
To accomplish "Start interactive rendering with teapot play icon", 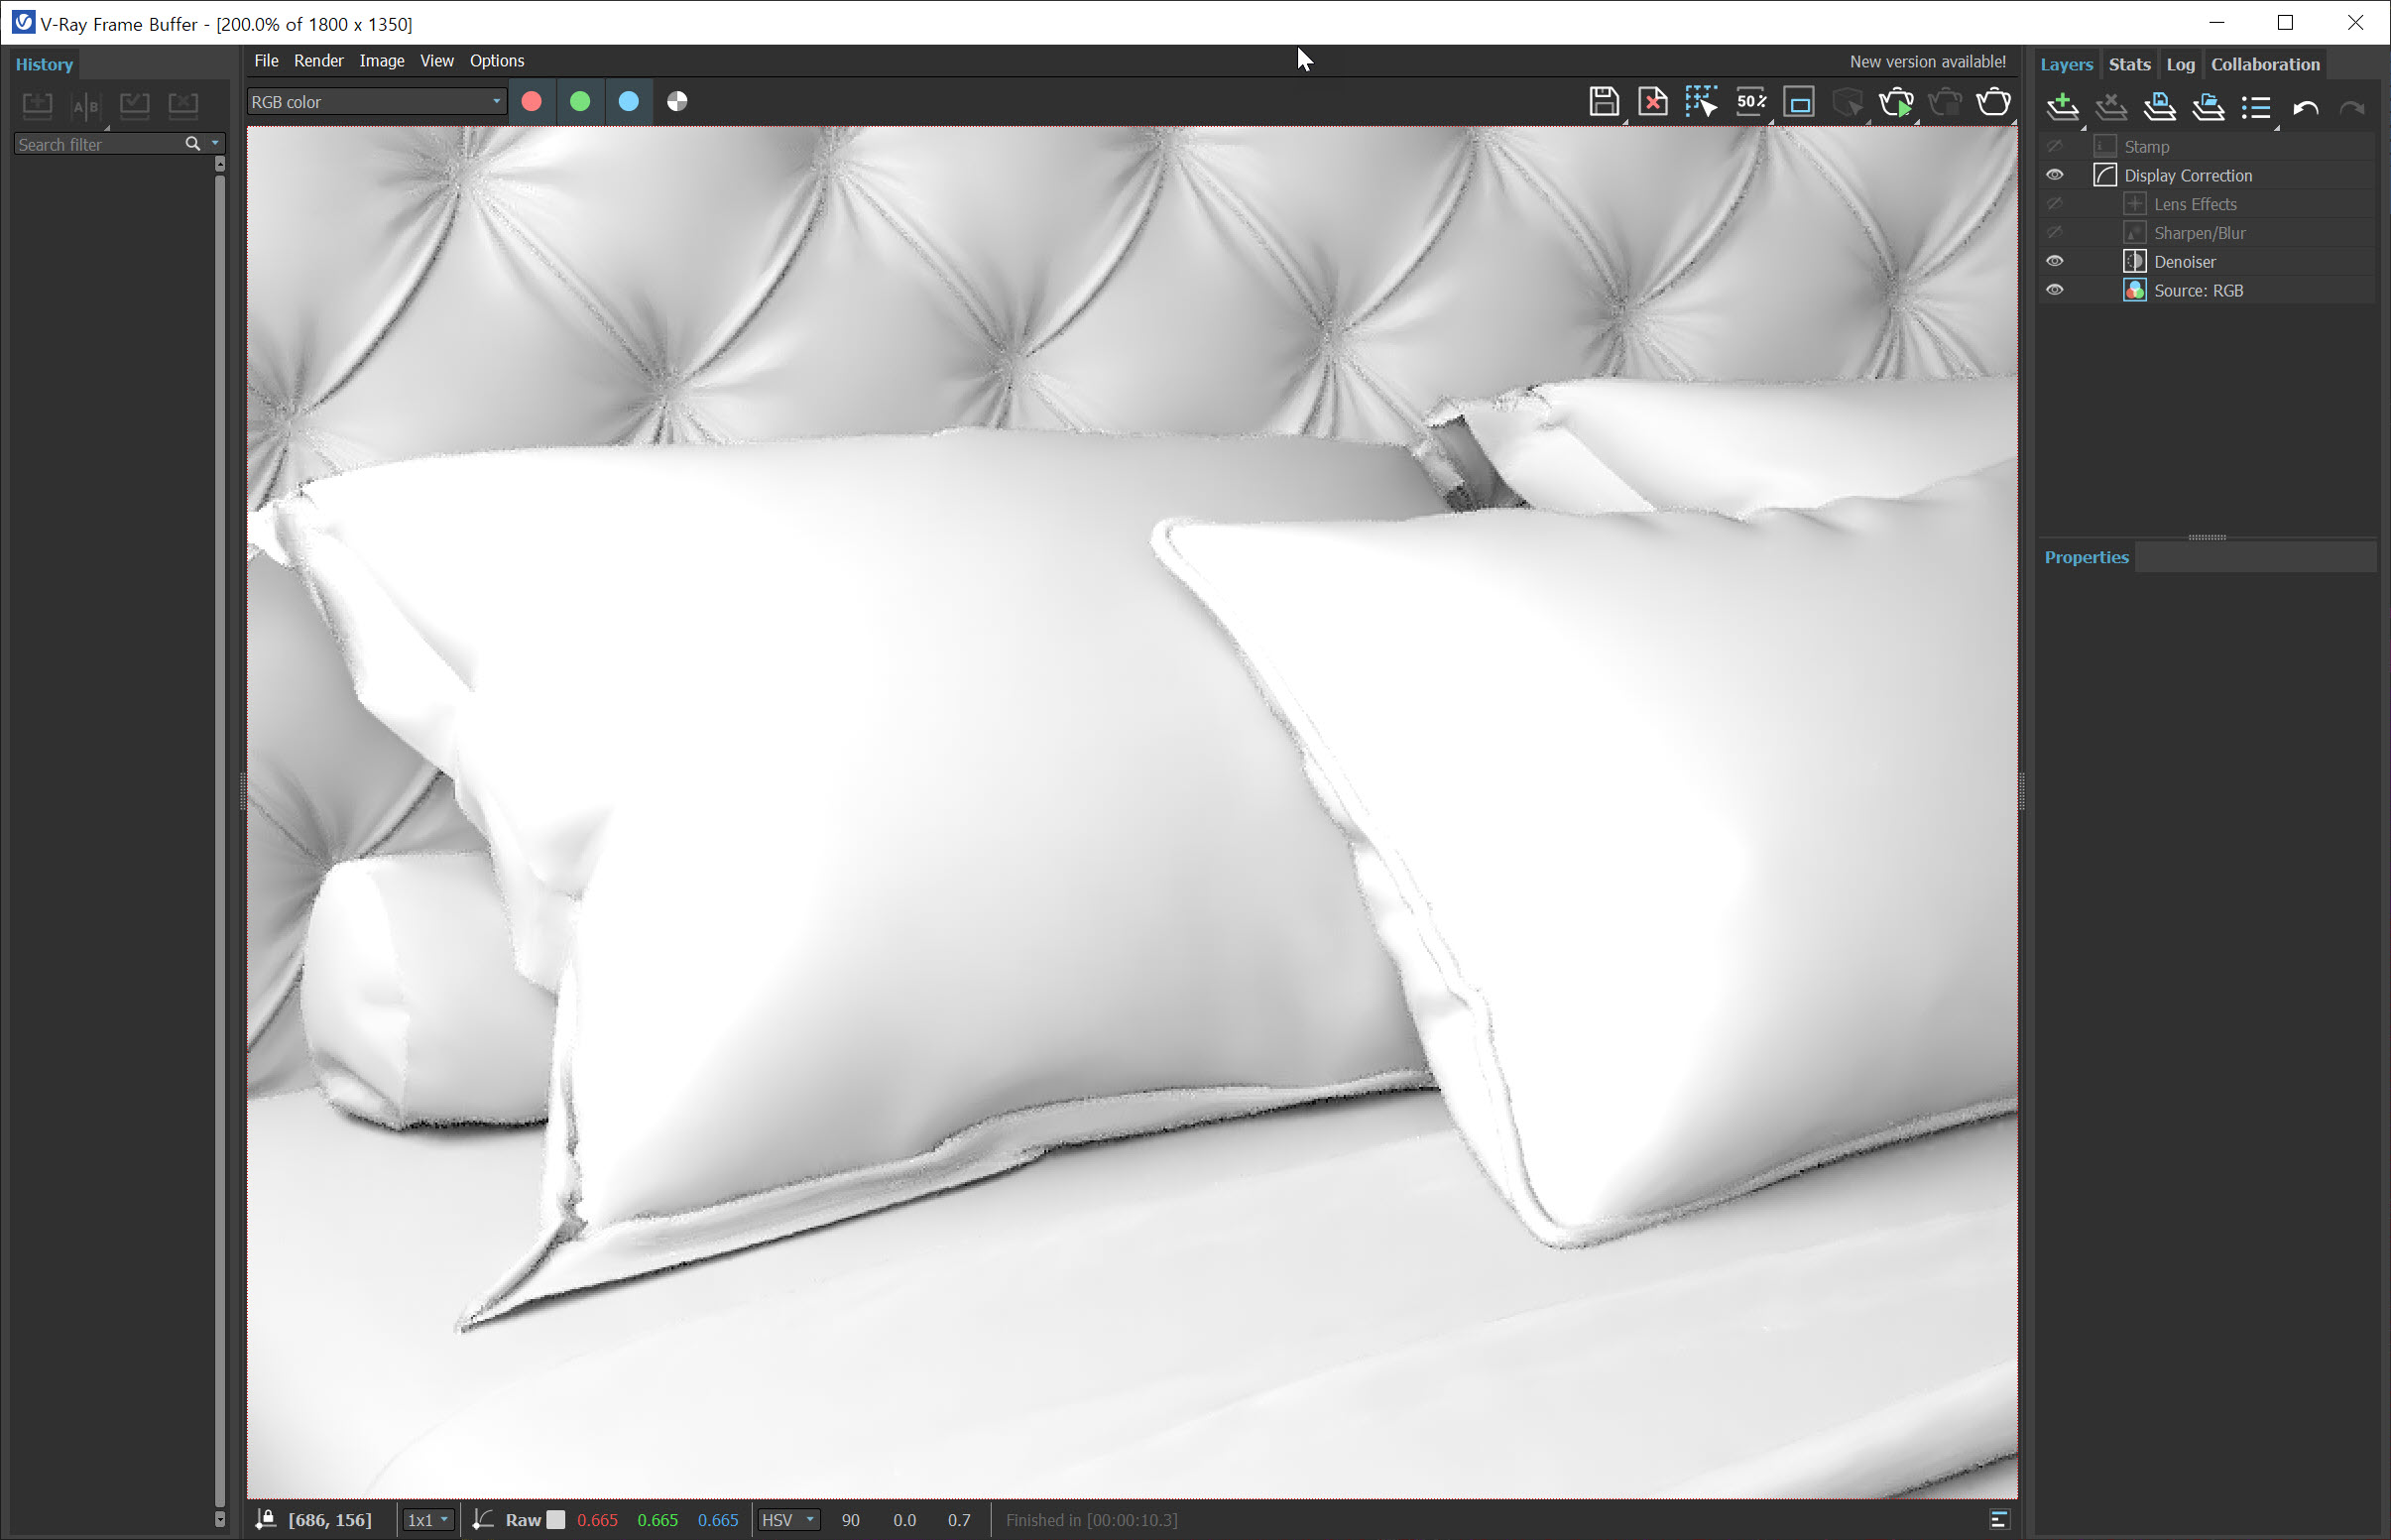I will pos(1895,102).
